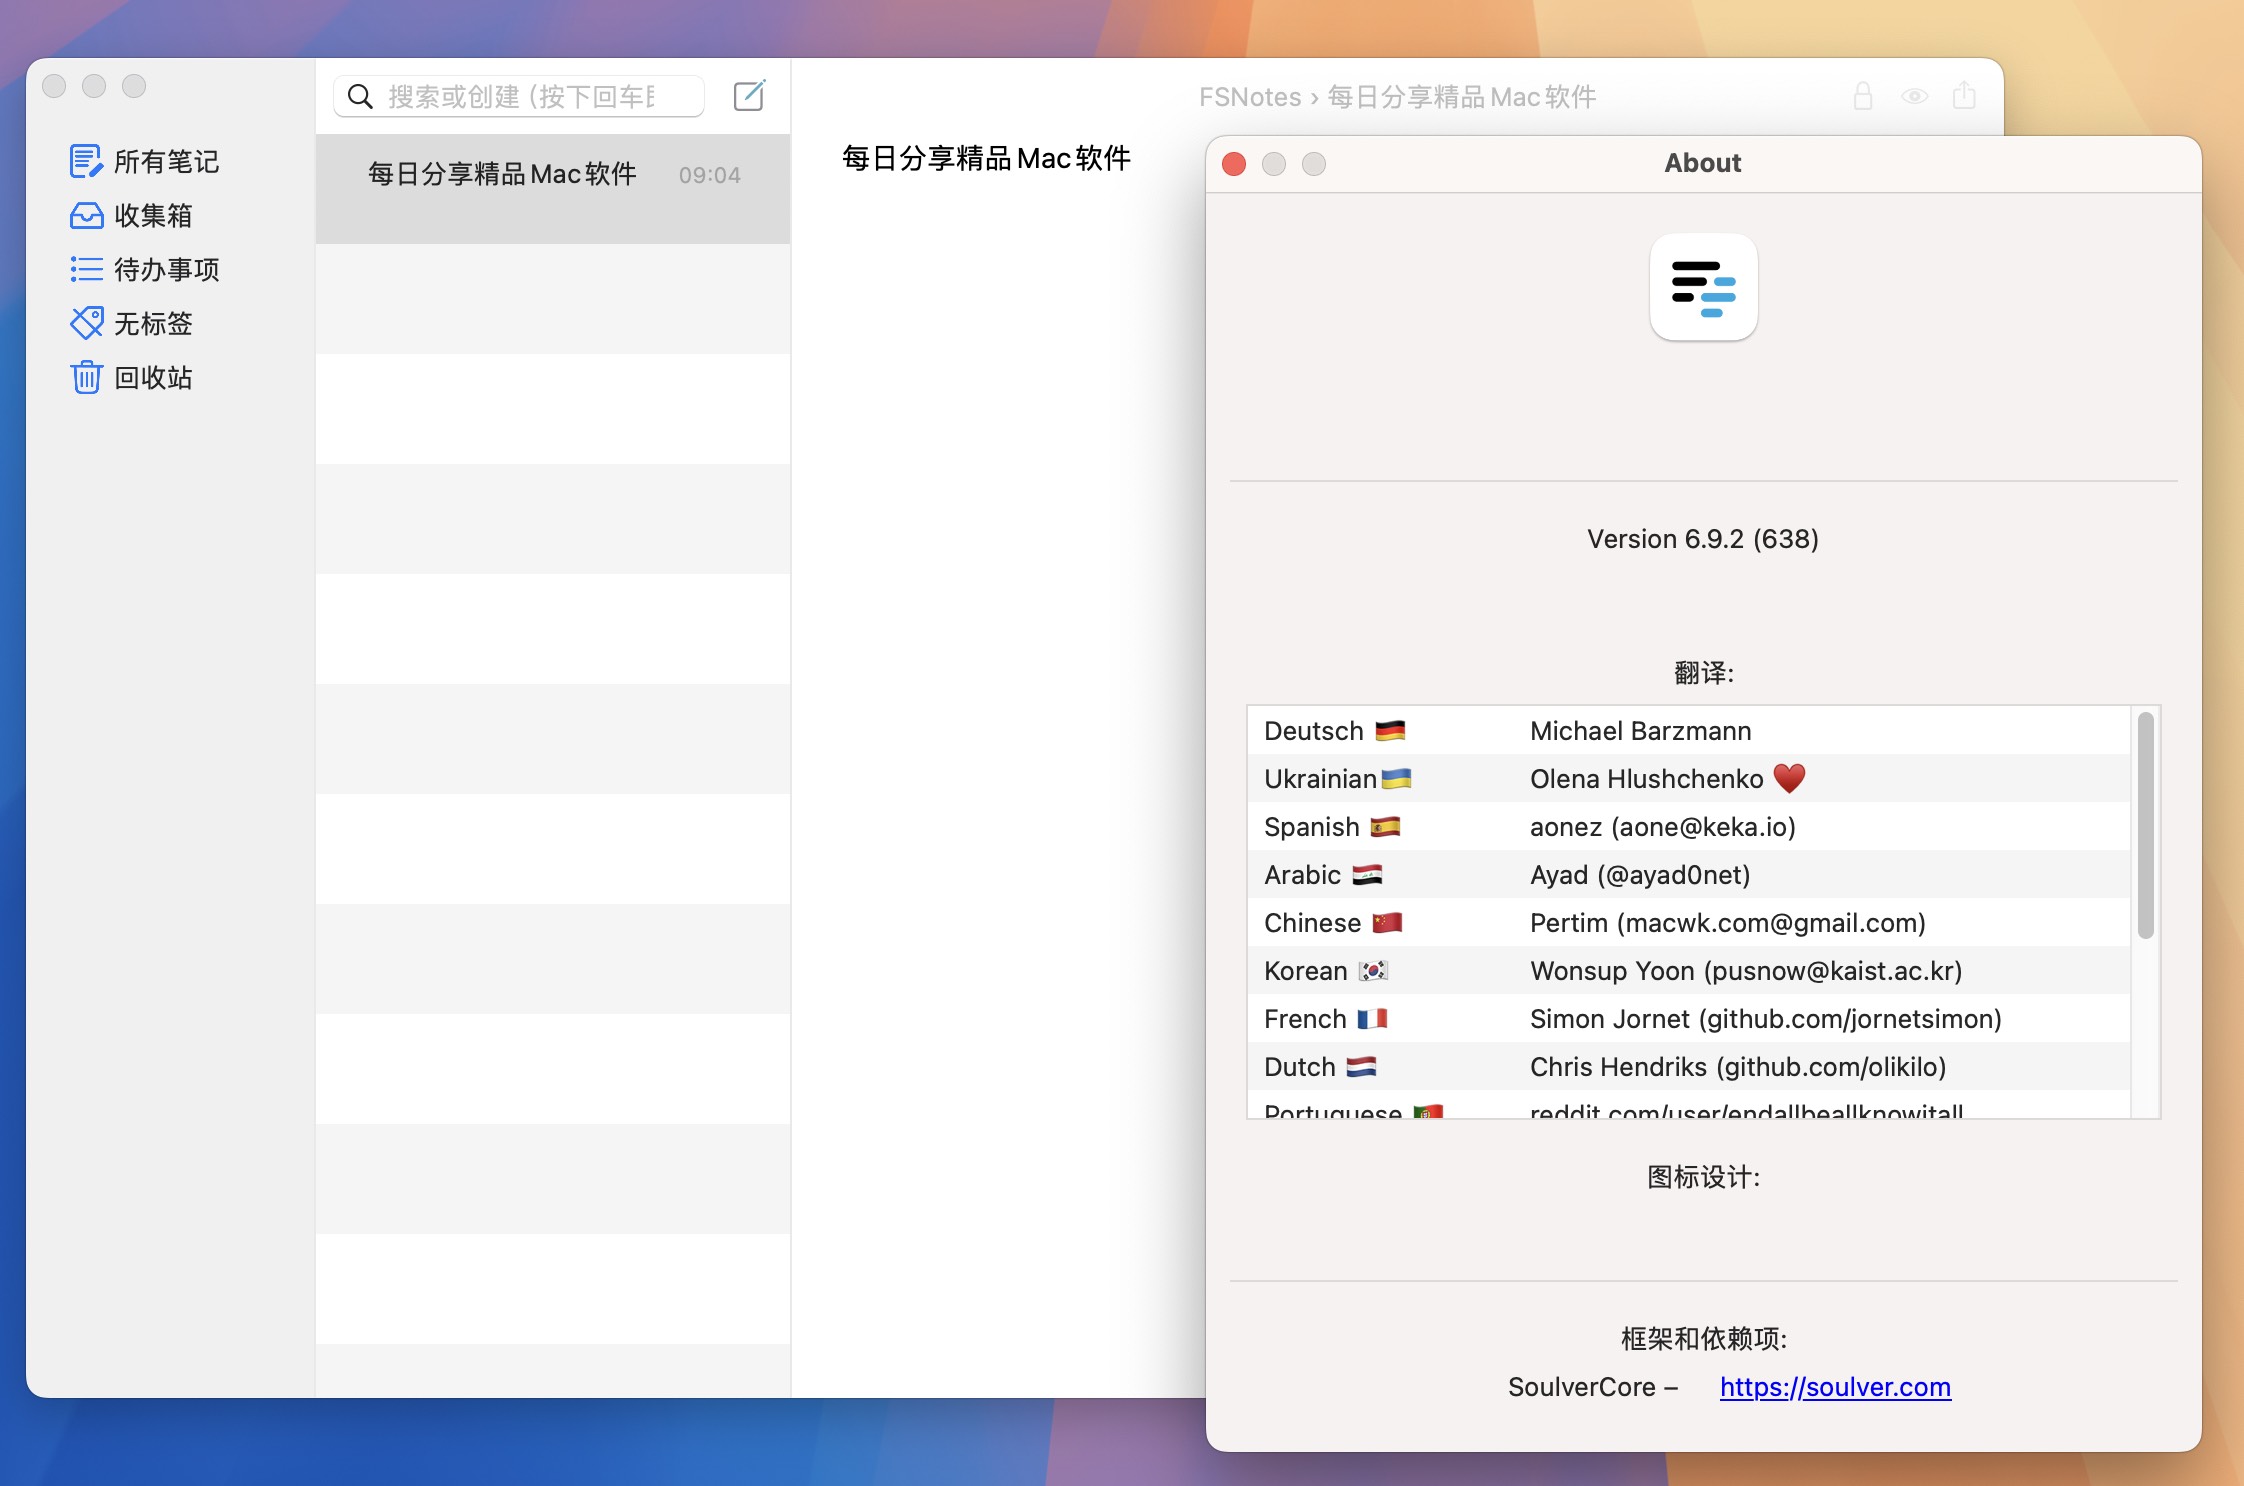Image resolution: width=2244 pixels, height=1486 pixels.
Task: Click the share/export toolbar icon
Action: point(1962,95)
